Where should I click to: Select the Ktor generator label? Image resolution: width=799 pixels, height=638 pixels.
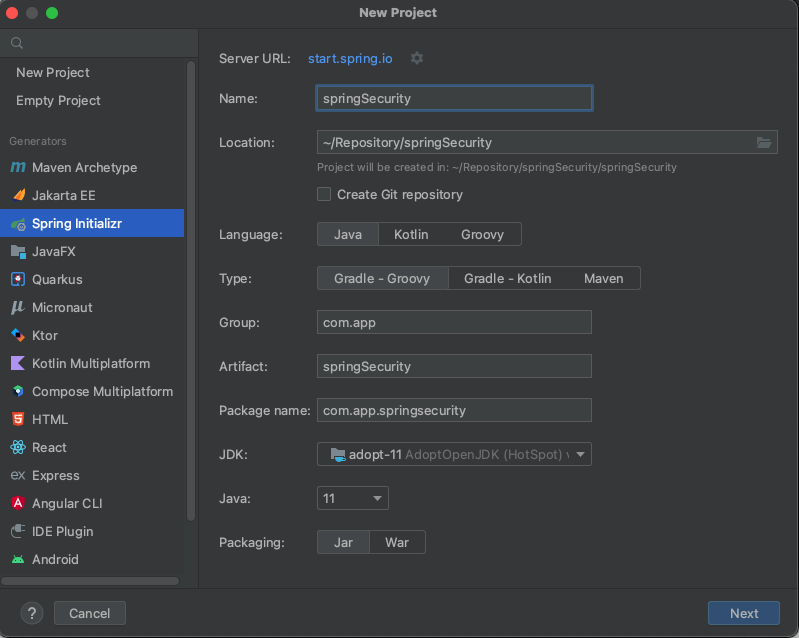(45, 335)
